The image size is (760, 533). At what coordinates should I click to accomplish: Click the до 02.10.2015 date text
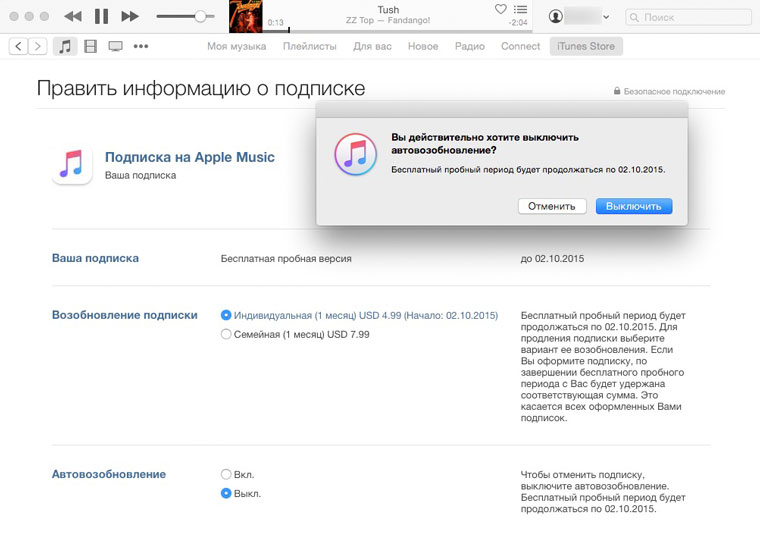[552, 259]
